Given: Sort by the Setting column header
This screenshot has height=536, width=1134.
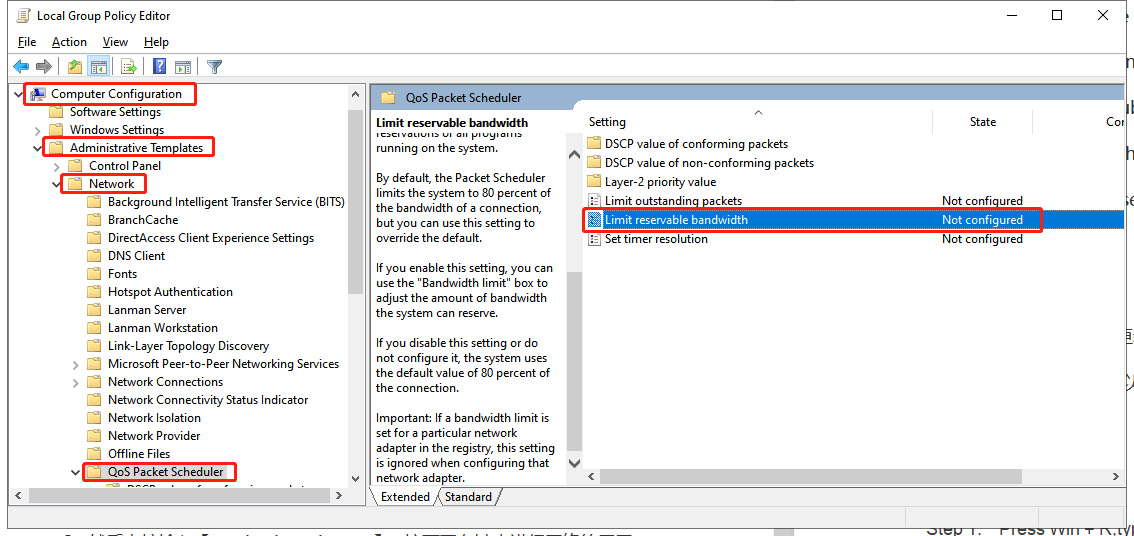Looking at the screenshot, I should coord(758,122).
